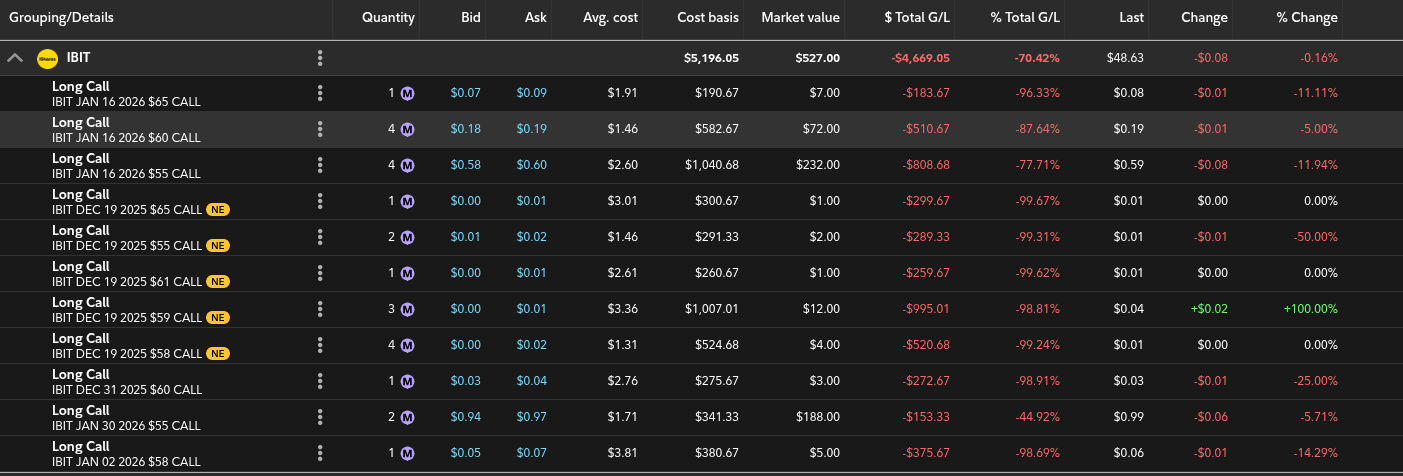The image size is (1403, 476).
Task: Click margin M badge on DEC 31 $60 CALL
Action: pos(408,381)
